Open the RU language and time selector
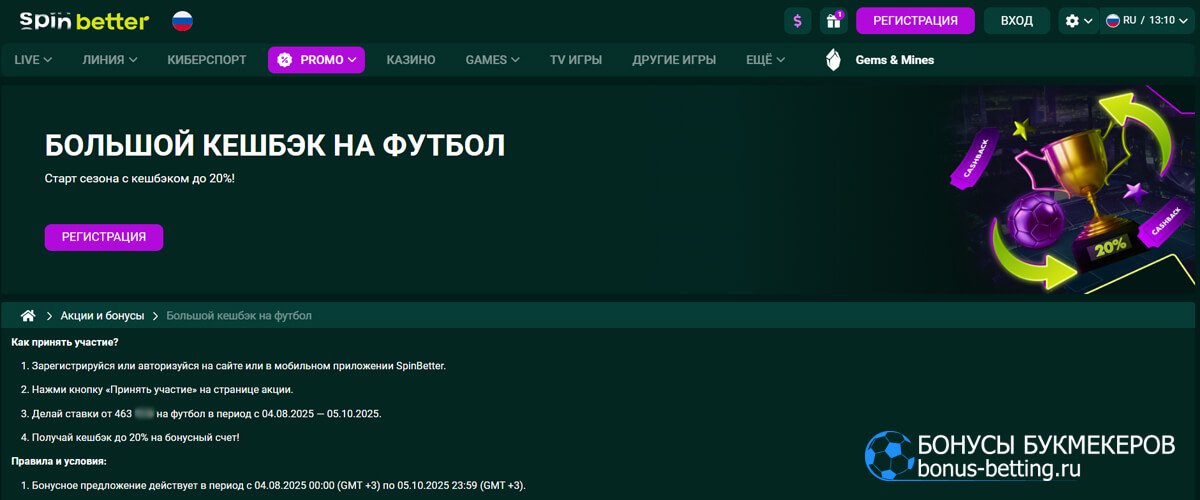 (x=1146, y=21)
